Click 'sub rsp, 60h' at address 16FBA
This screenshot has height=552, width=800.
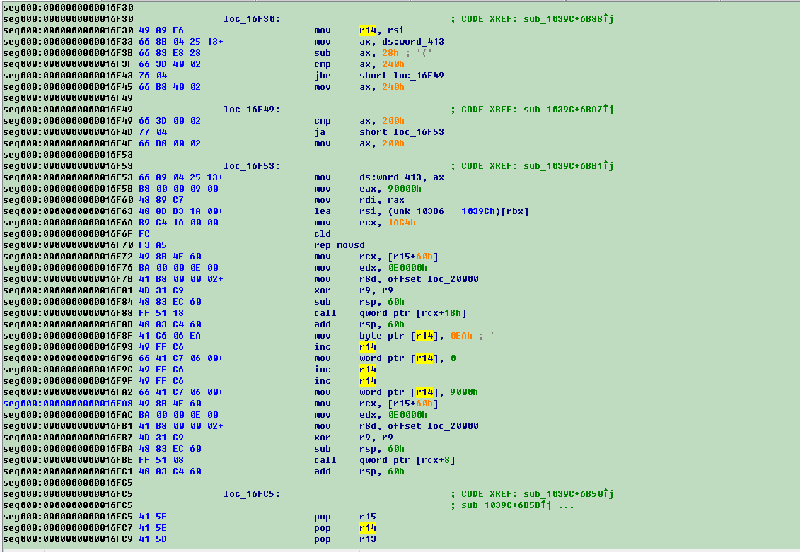coord(359,449)
